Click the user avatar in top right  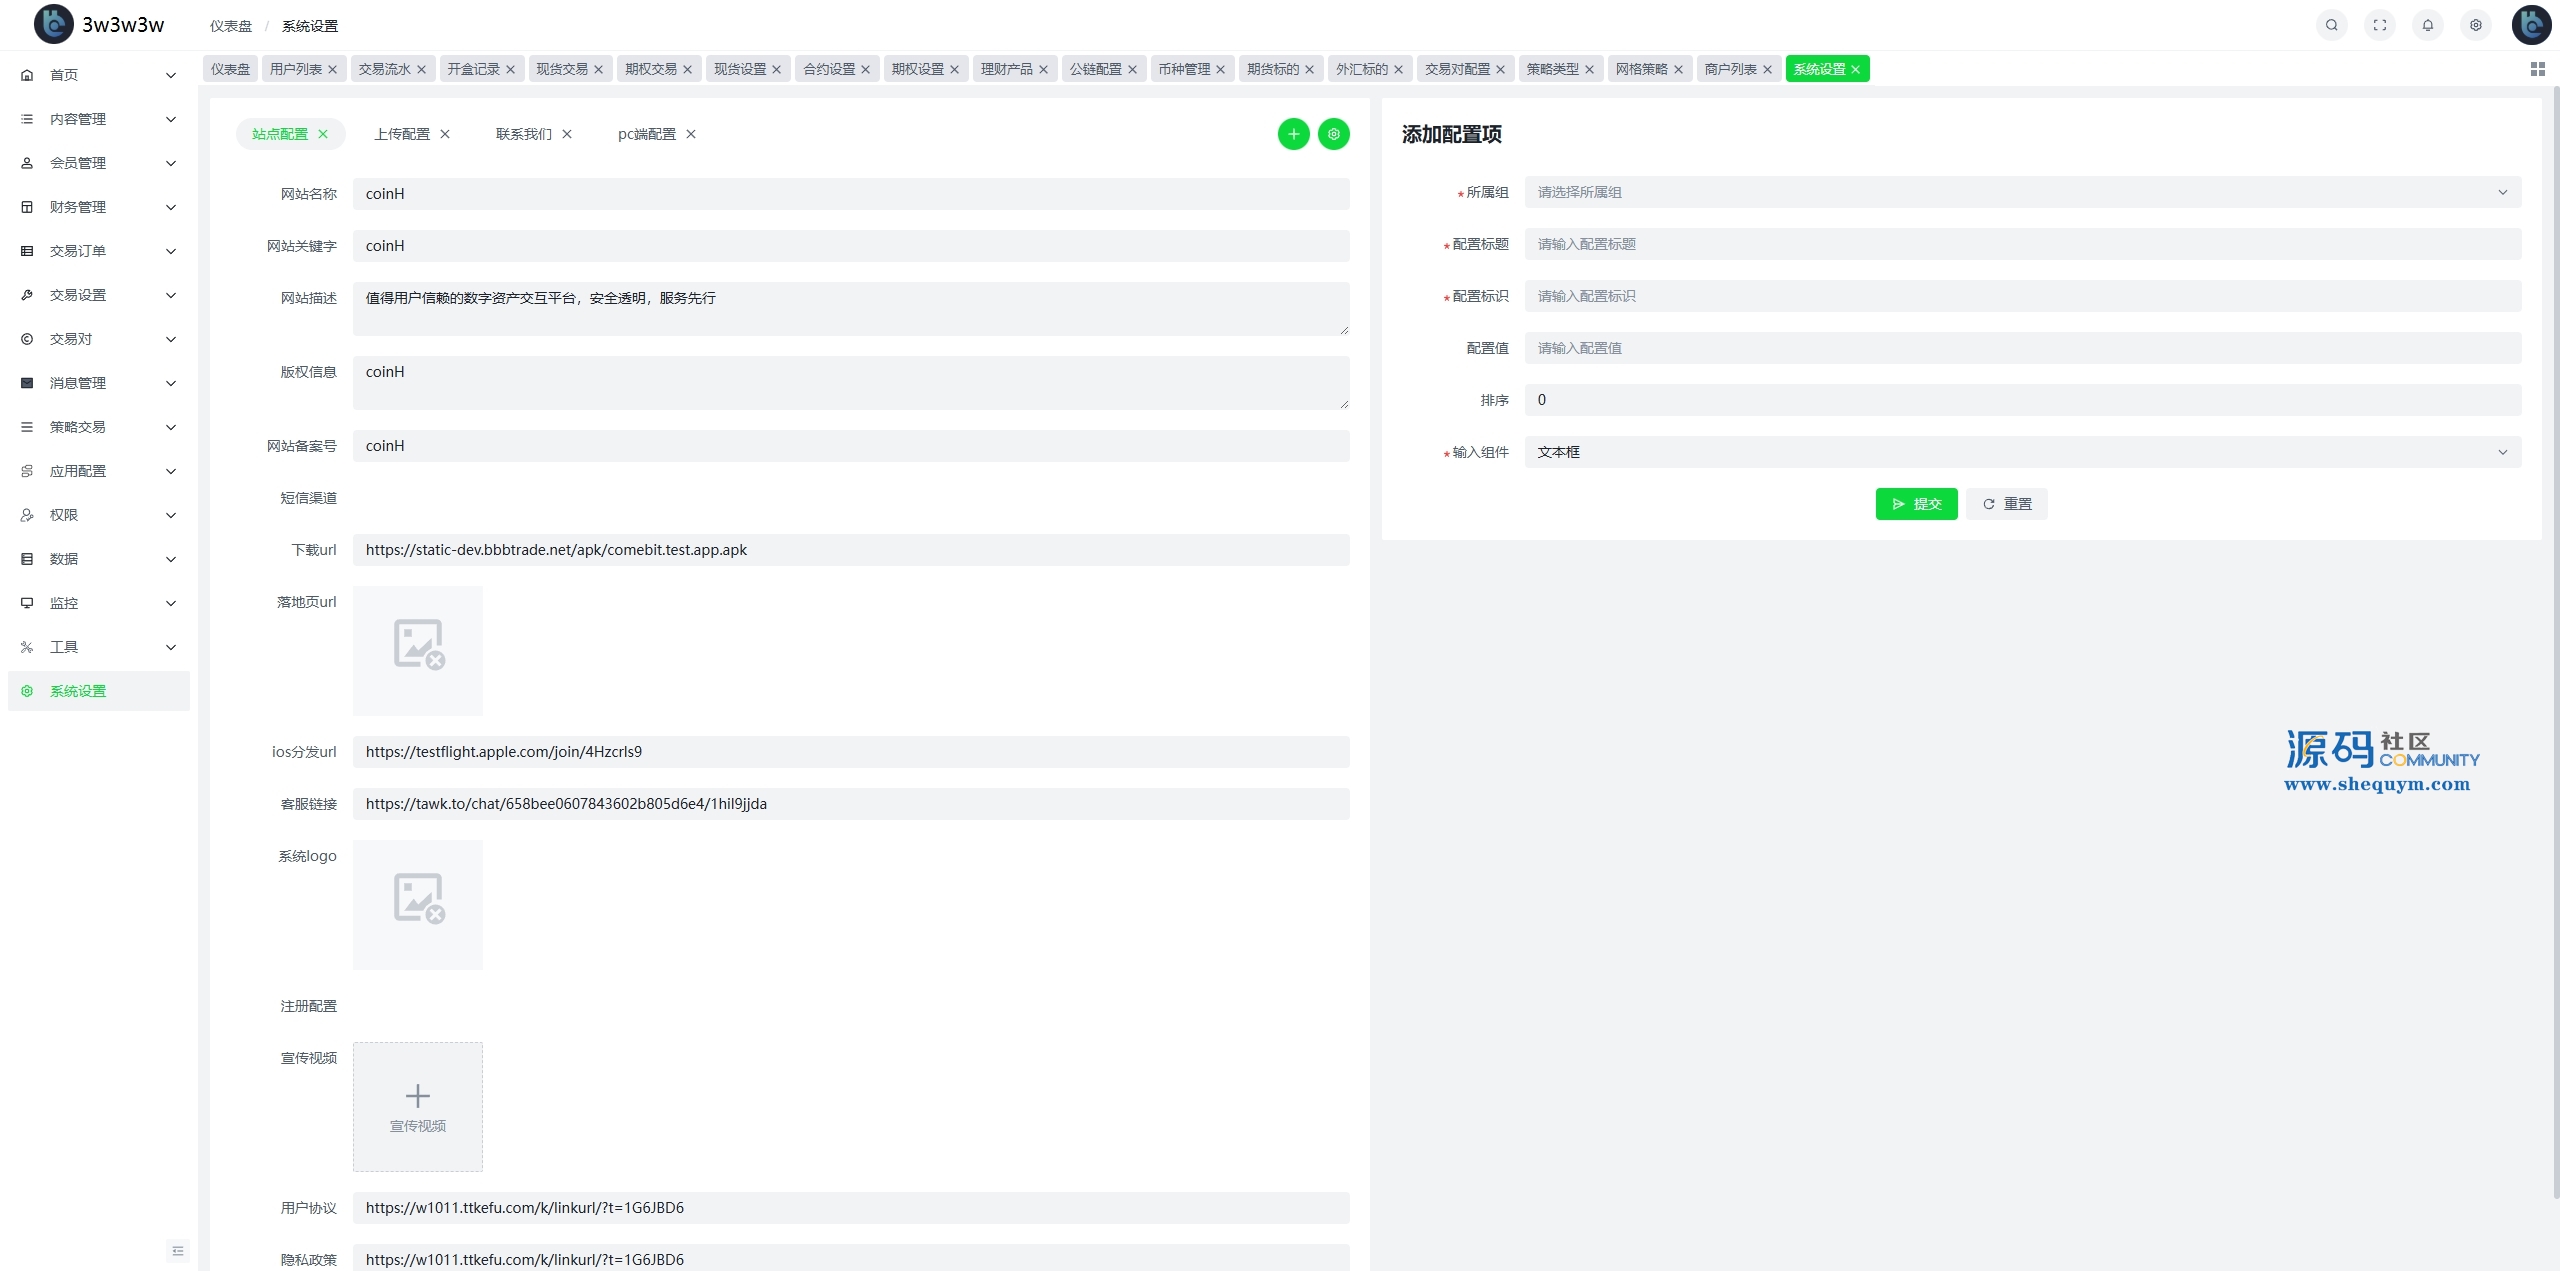(2531, 25)
